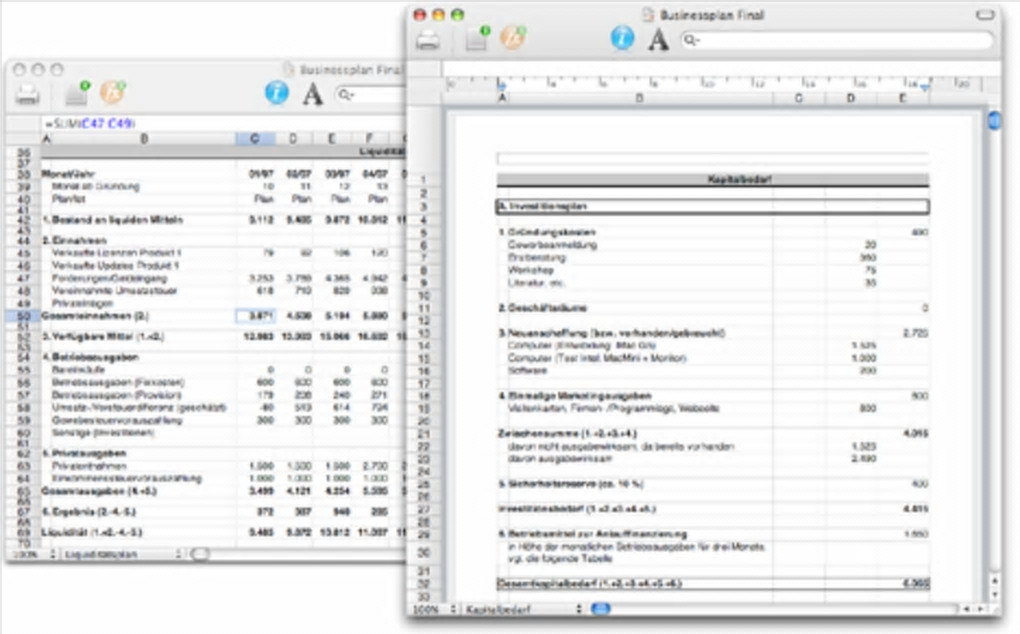The height and width of the screenshot is (634, 1020).
Task: Click the print icon in the back window
Action: 27,95
